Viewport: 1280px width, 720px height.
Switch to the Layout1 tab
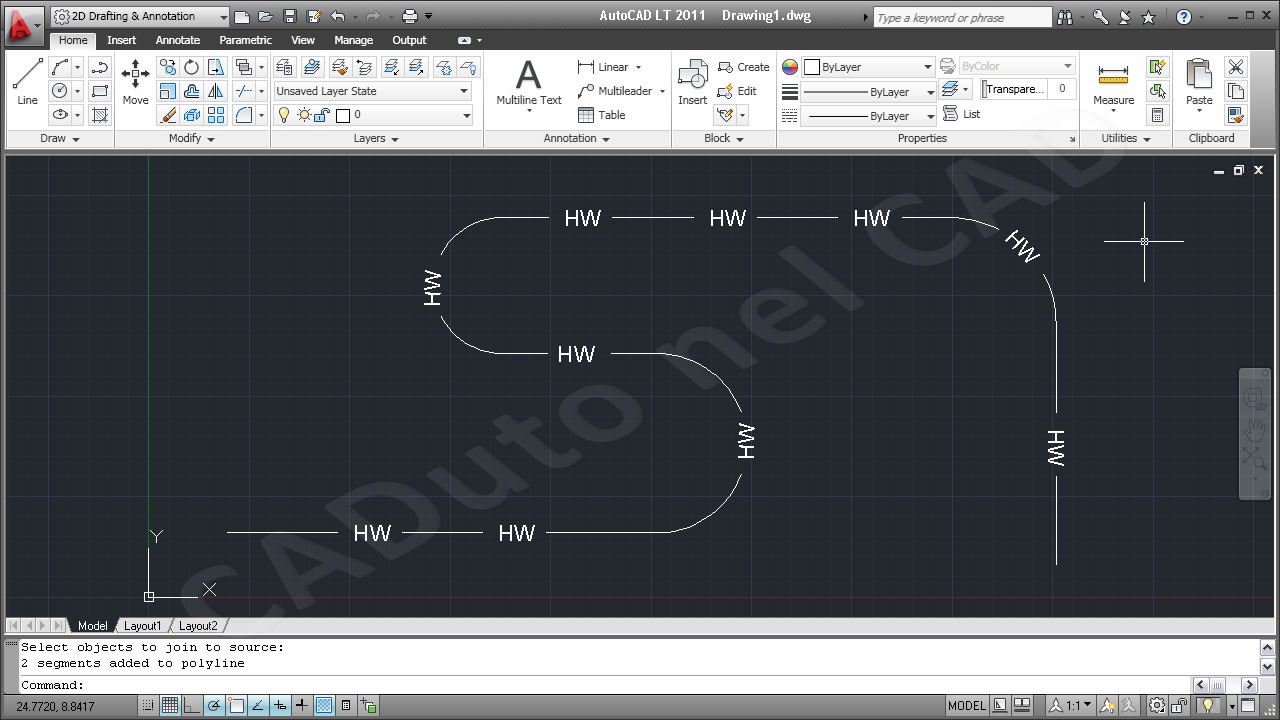(142, 625)
